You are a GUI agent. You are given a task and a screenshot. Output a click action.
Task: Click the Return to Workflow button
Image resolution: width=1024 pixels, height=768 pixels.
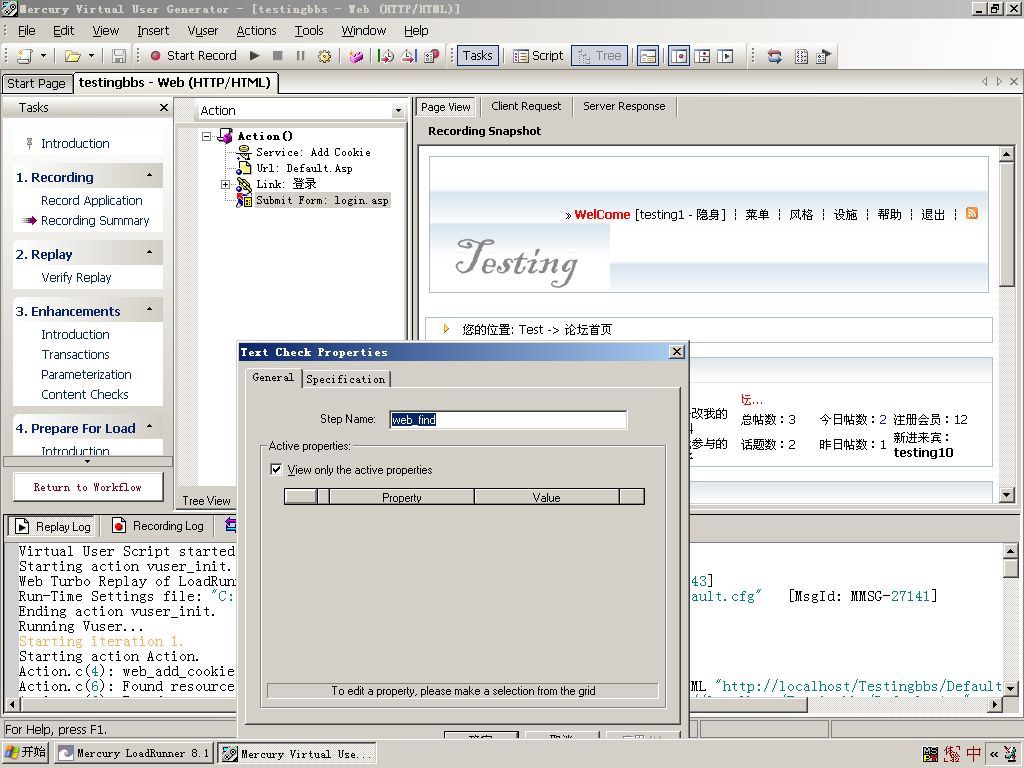pos(88,487)
